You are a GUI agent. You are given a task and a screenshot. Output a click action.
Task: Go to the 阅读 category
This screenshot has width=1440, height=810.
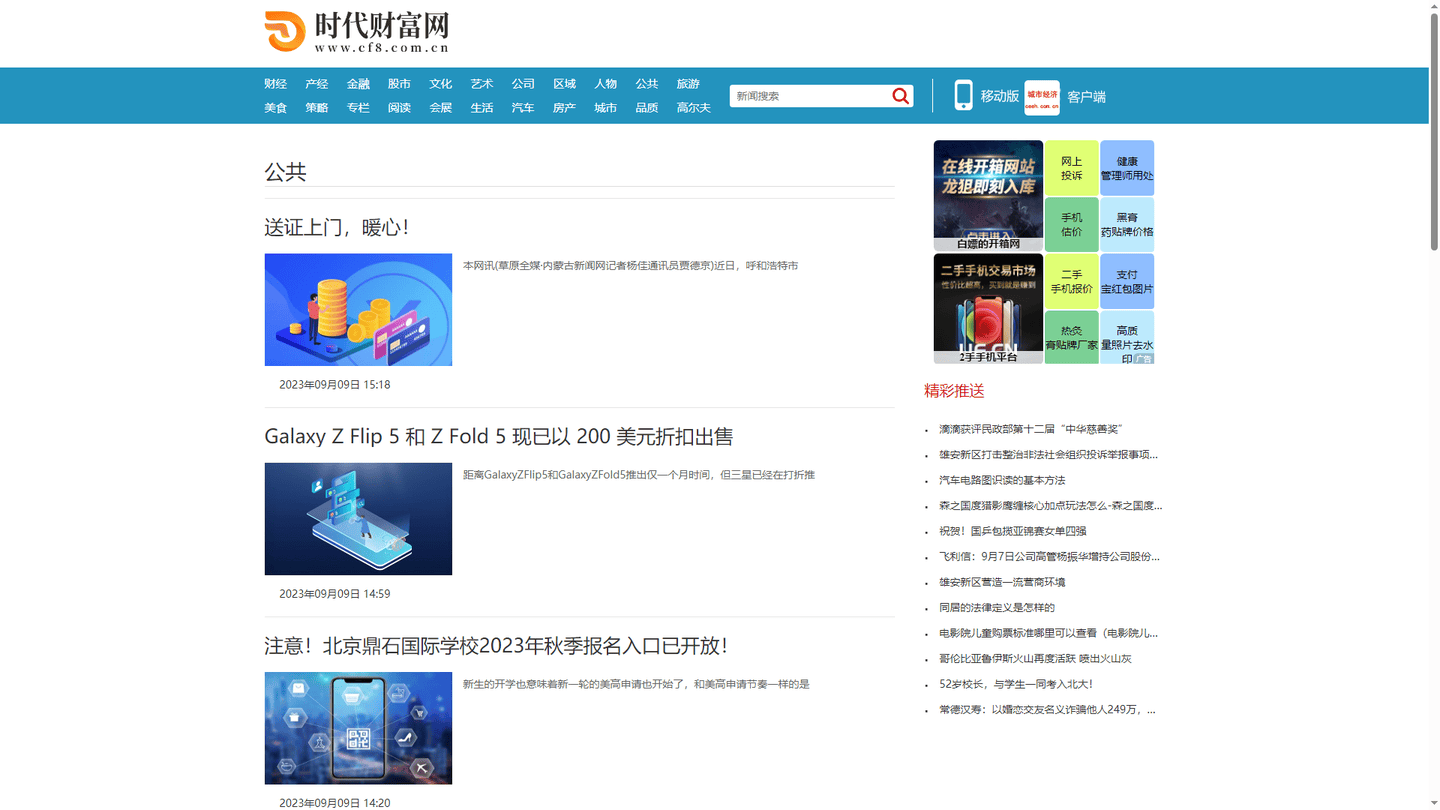tap(399, 108)
